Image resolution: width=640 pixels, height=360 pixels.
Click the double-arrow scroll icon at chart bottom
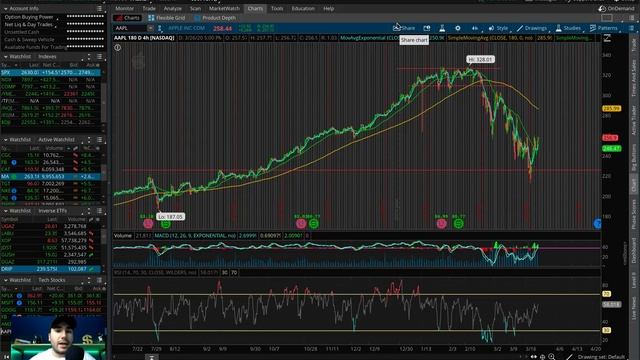533,357
